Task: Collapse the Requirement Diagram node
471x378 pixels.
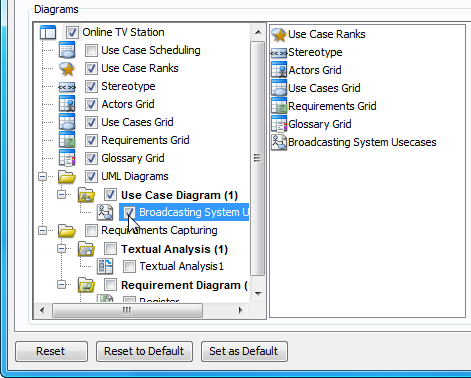Action: tap(62, 284)
